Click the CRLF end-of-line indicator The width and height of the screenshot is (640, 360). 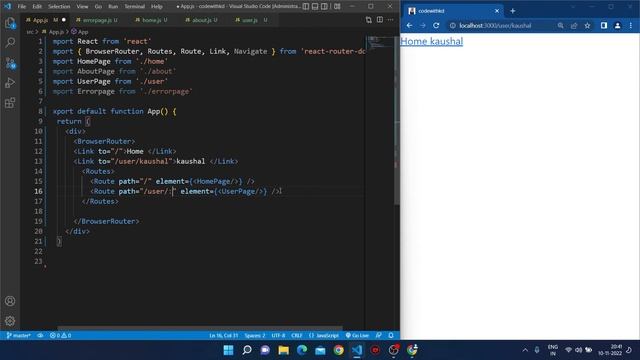297,336
